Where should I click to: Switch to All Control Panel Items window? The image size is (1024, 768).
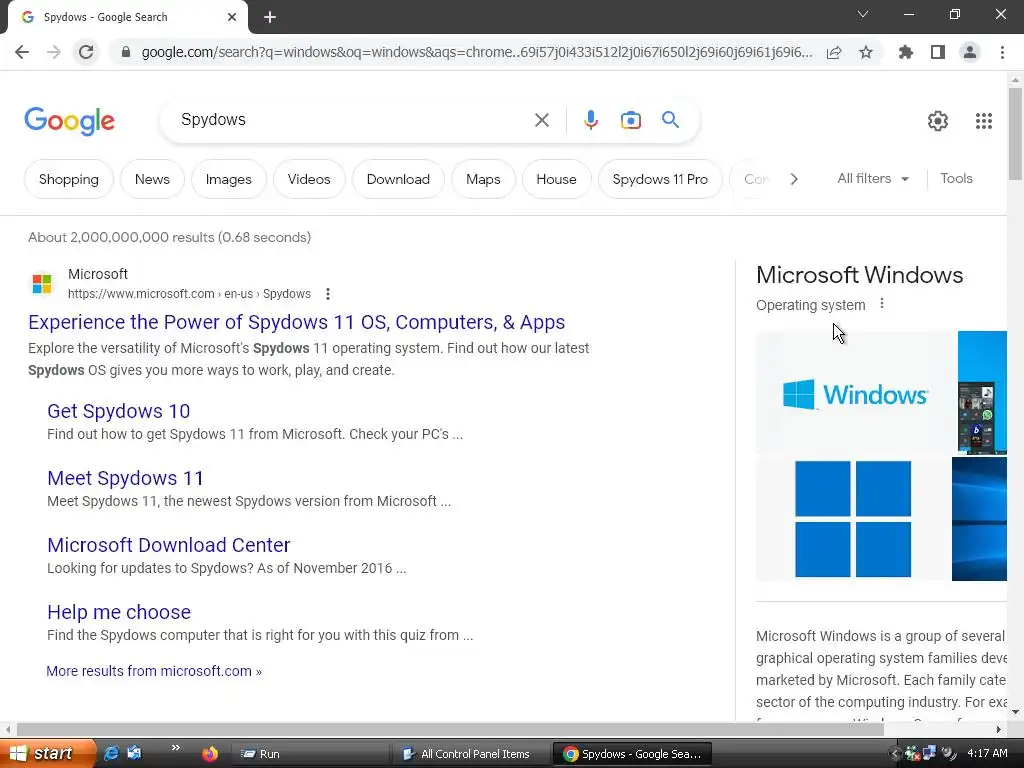click(472, 754)
